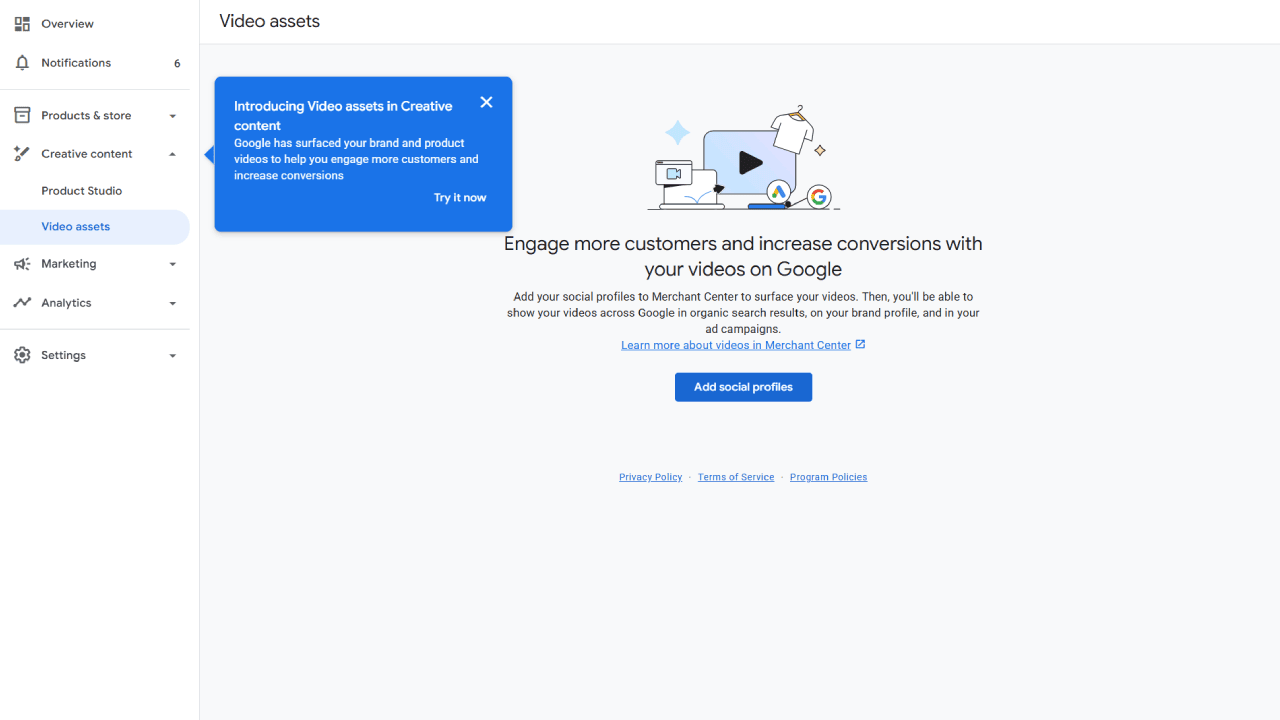
Task: Click the Analytics trend line icon
Action: (x=22, y=303)
